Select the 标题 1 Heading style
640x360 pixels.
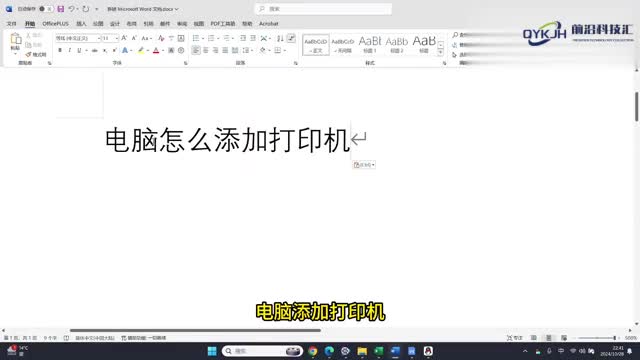coord(370,45)
